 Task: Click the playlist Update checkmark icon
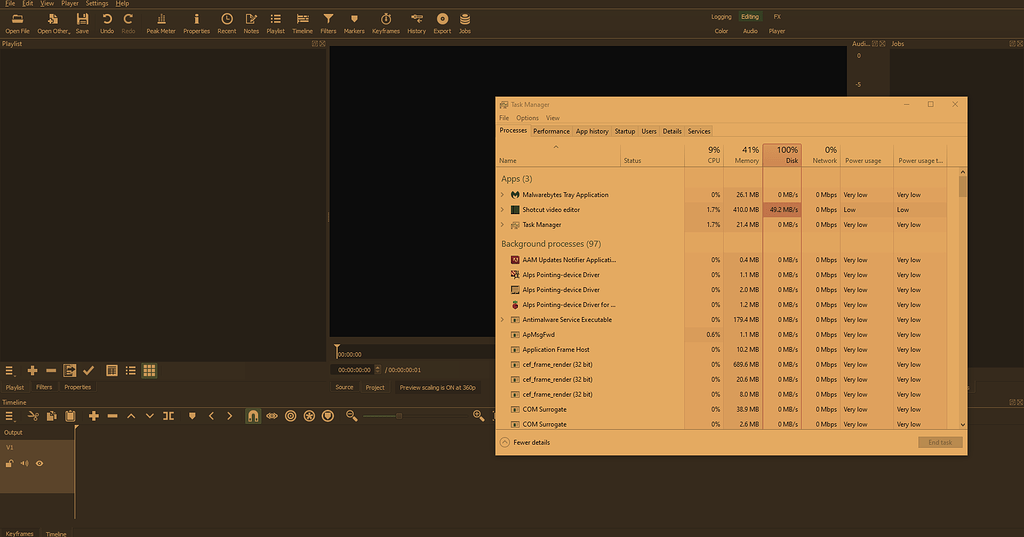(89, 370)
